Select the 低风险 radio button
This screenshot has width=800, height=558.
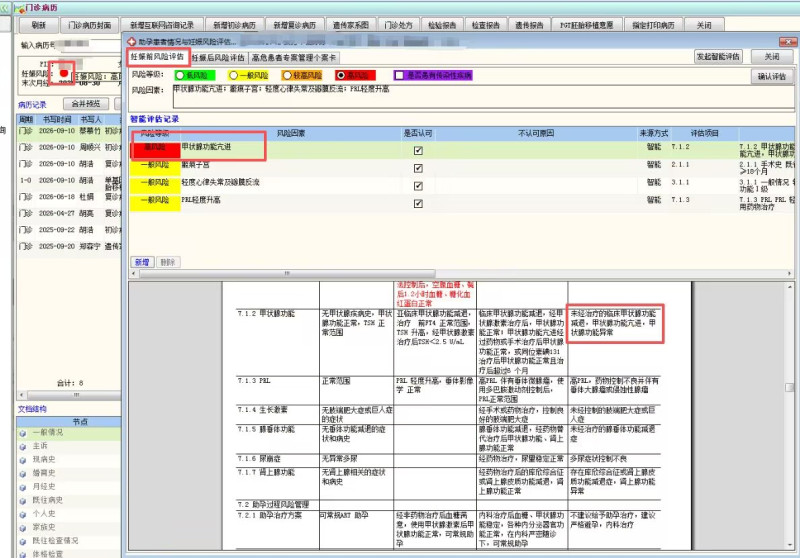click(x=180, y=75)
